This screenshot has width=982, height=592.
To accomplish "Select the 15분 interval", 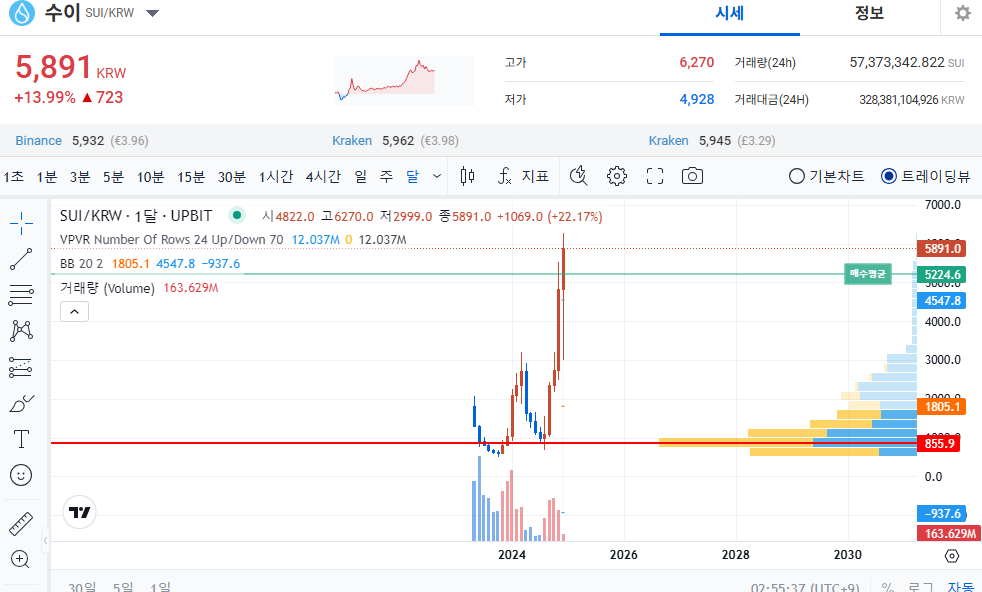I will pos(191,177).
